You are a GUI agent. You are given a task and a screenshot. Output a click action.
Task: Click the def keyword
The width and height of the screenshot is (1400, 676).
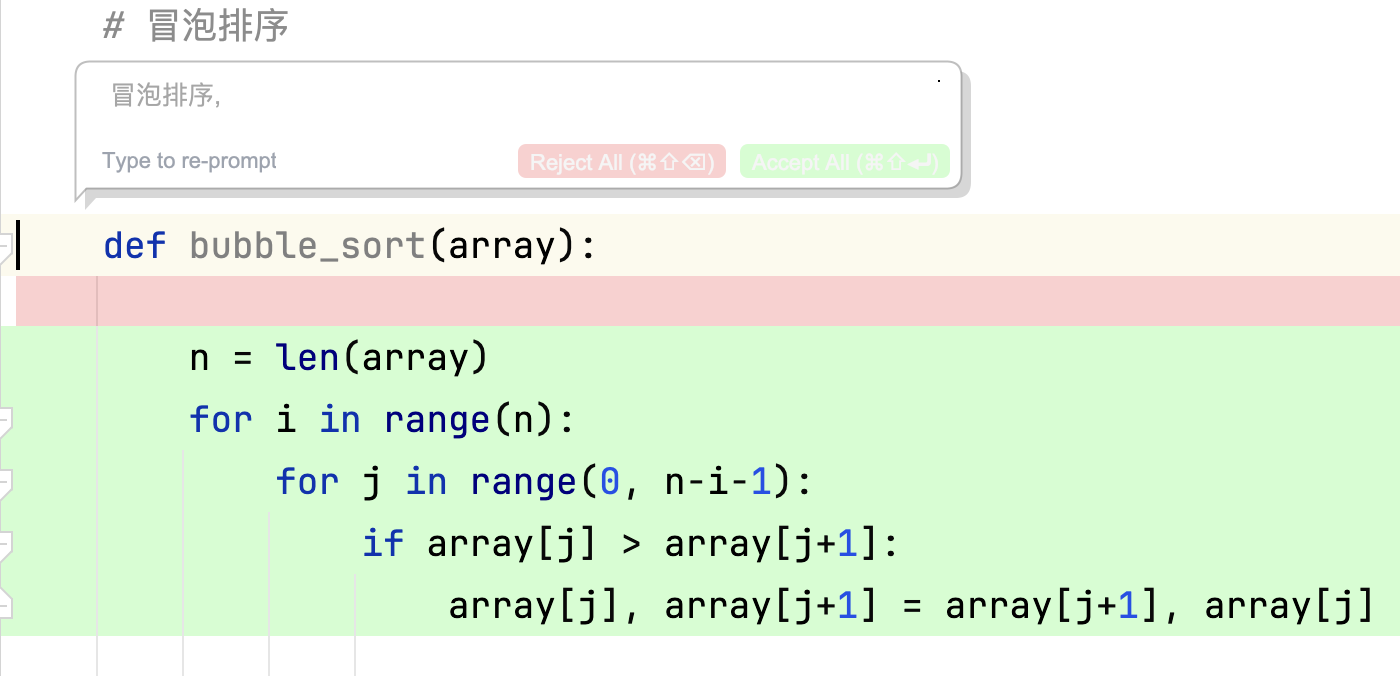(135, 245)
